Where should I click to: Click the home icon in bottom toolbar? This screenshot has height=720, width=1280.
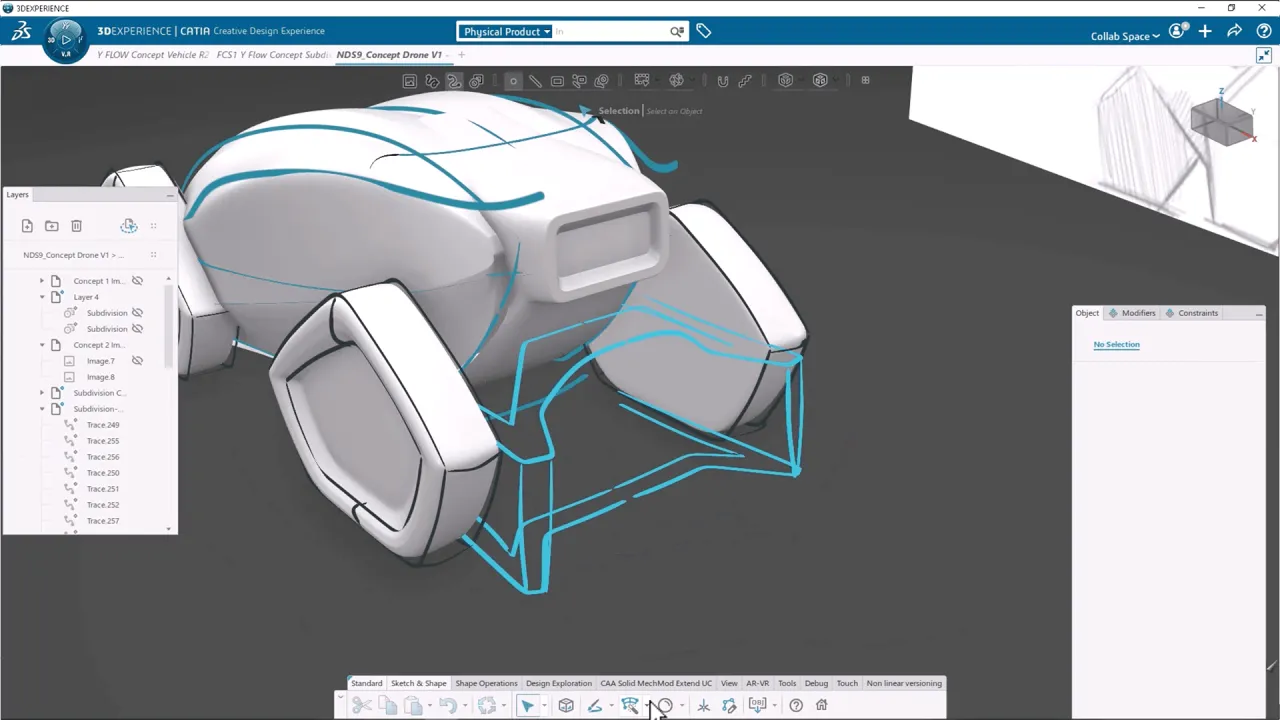coord(821,705)
